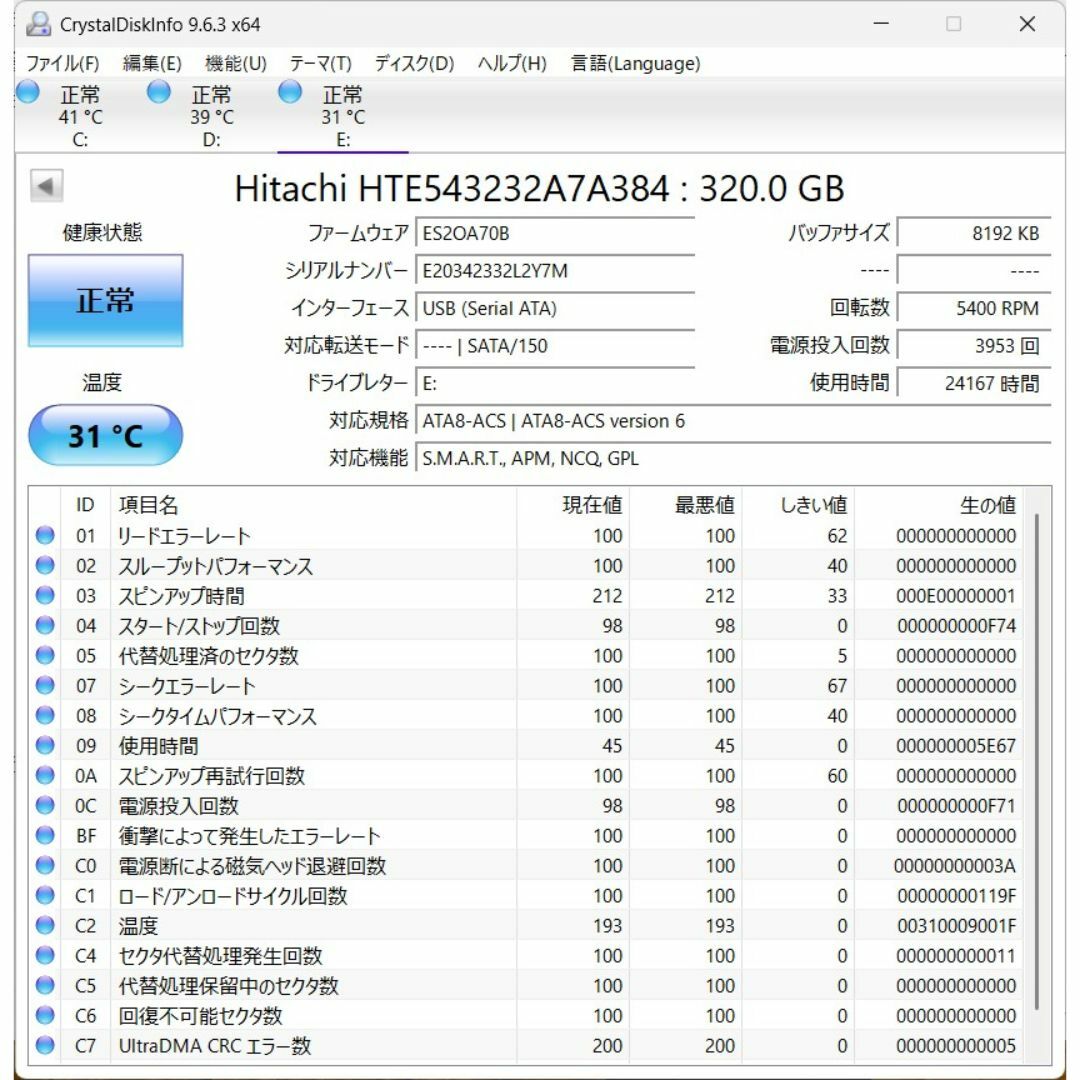Click the 最悪値 column header

(686, 505)
